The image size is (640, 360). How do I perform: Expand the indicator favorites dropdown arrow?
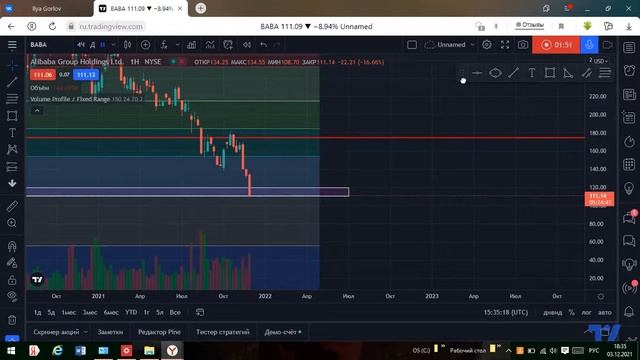tap(177, 45)
